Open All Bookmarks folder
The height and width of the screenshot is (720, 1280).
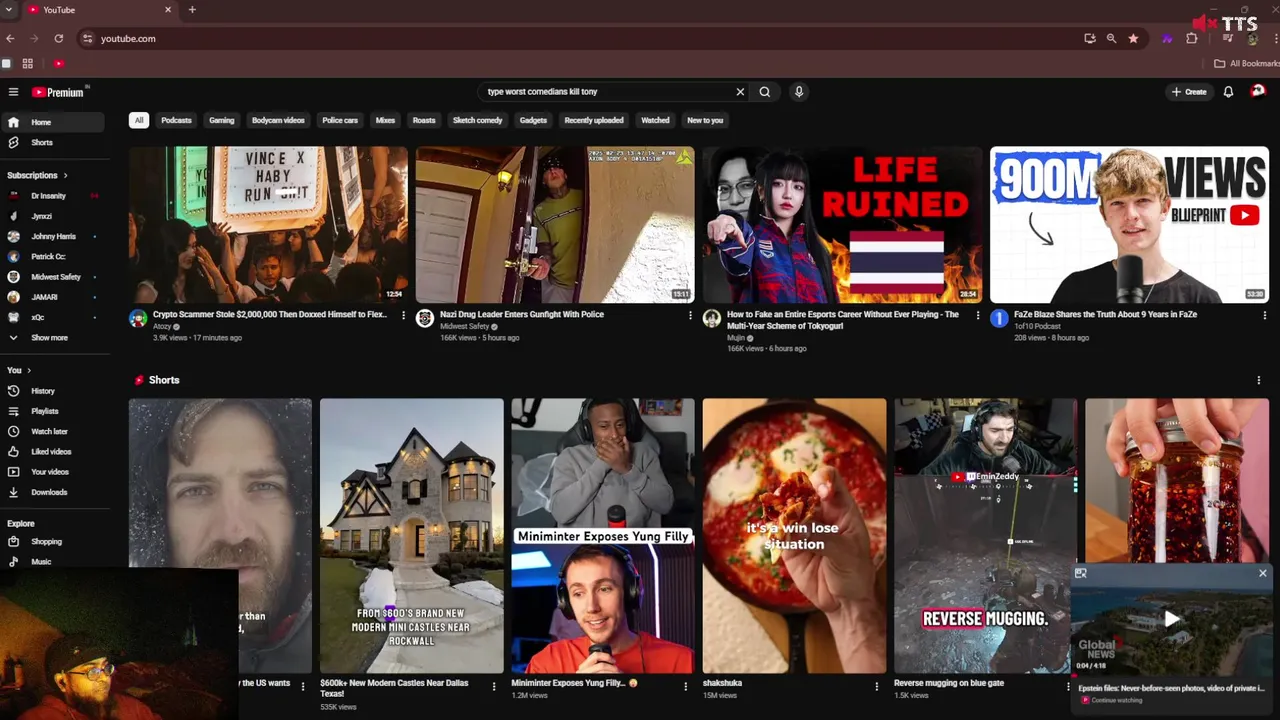click(x=1246, y=63)
